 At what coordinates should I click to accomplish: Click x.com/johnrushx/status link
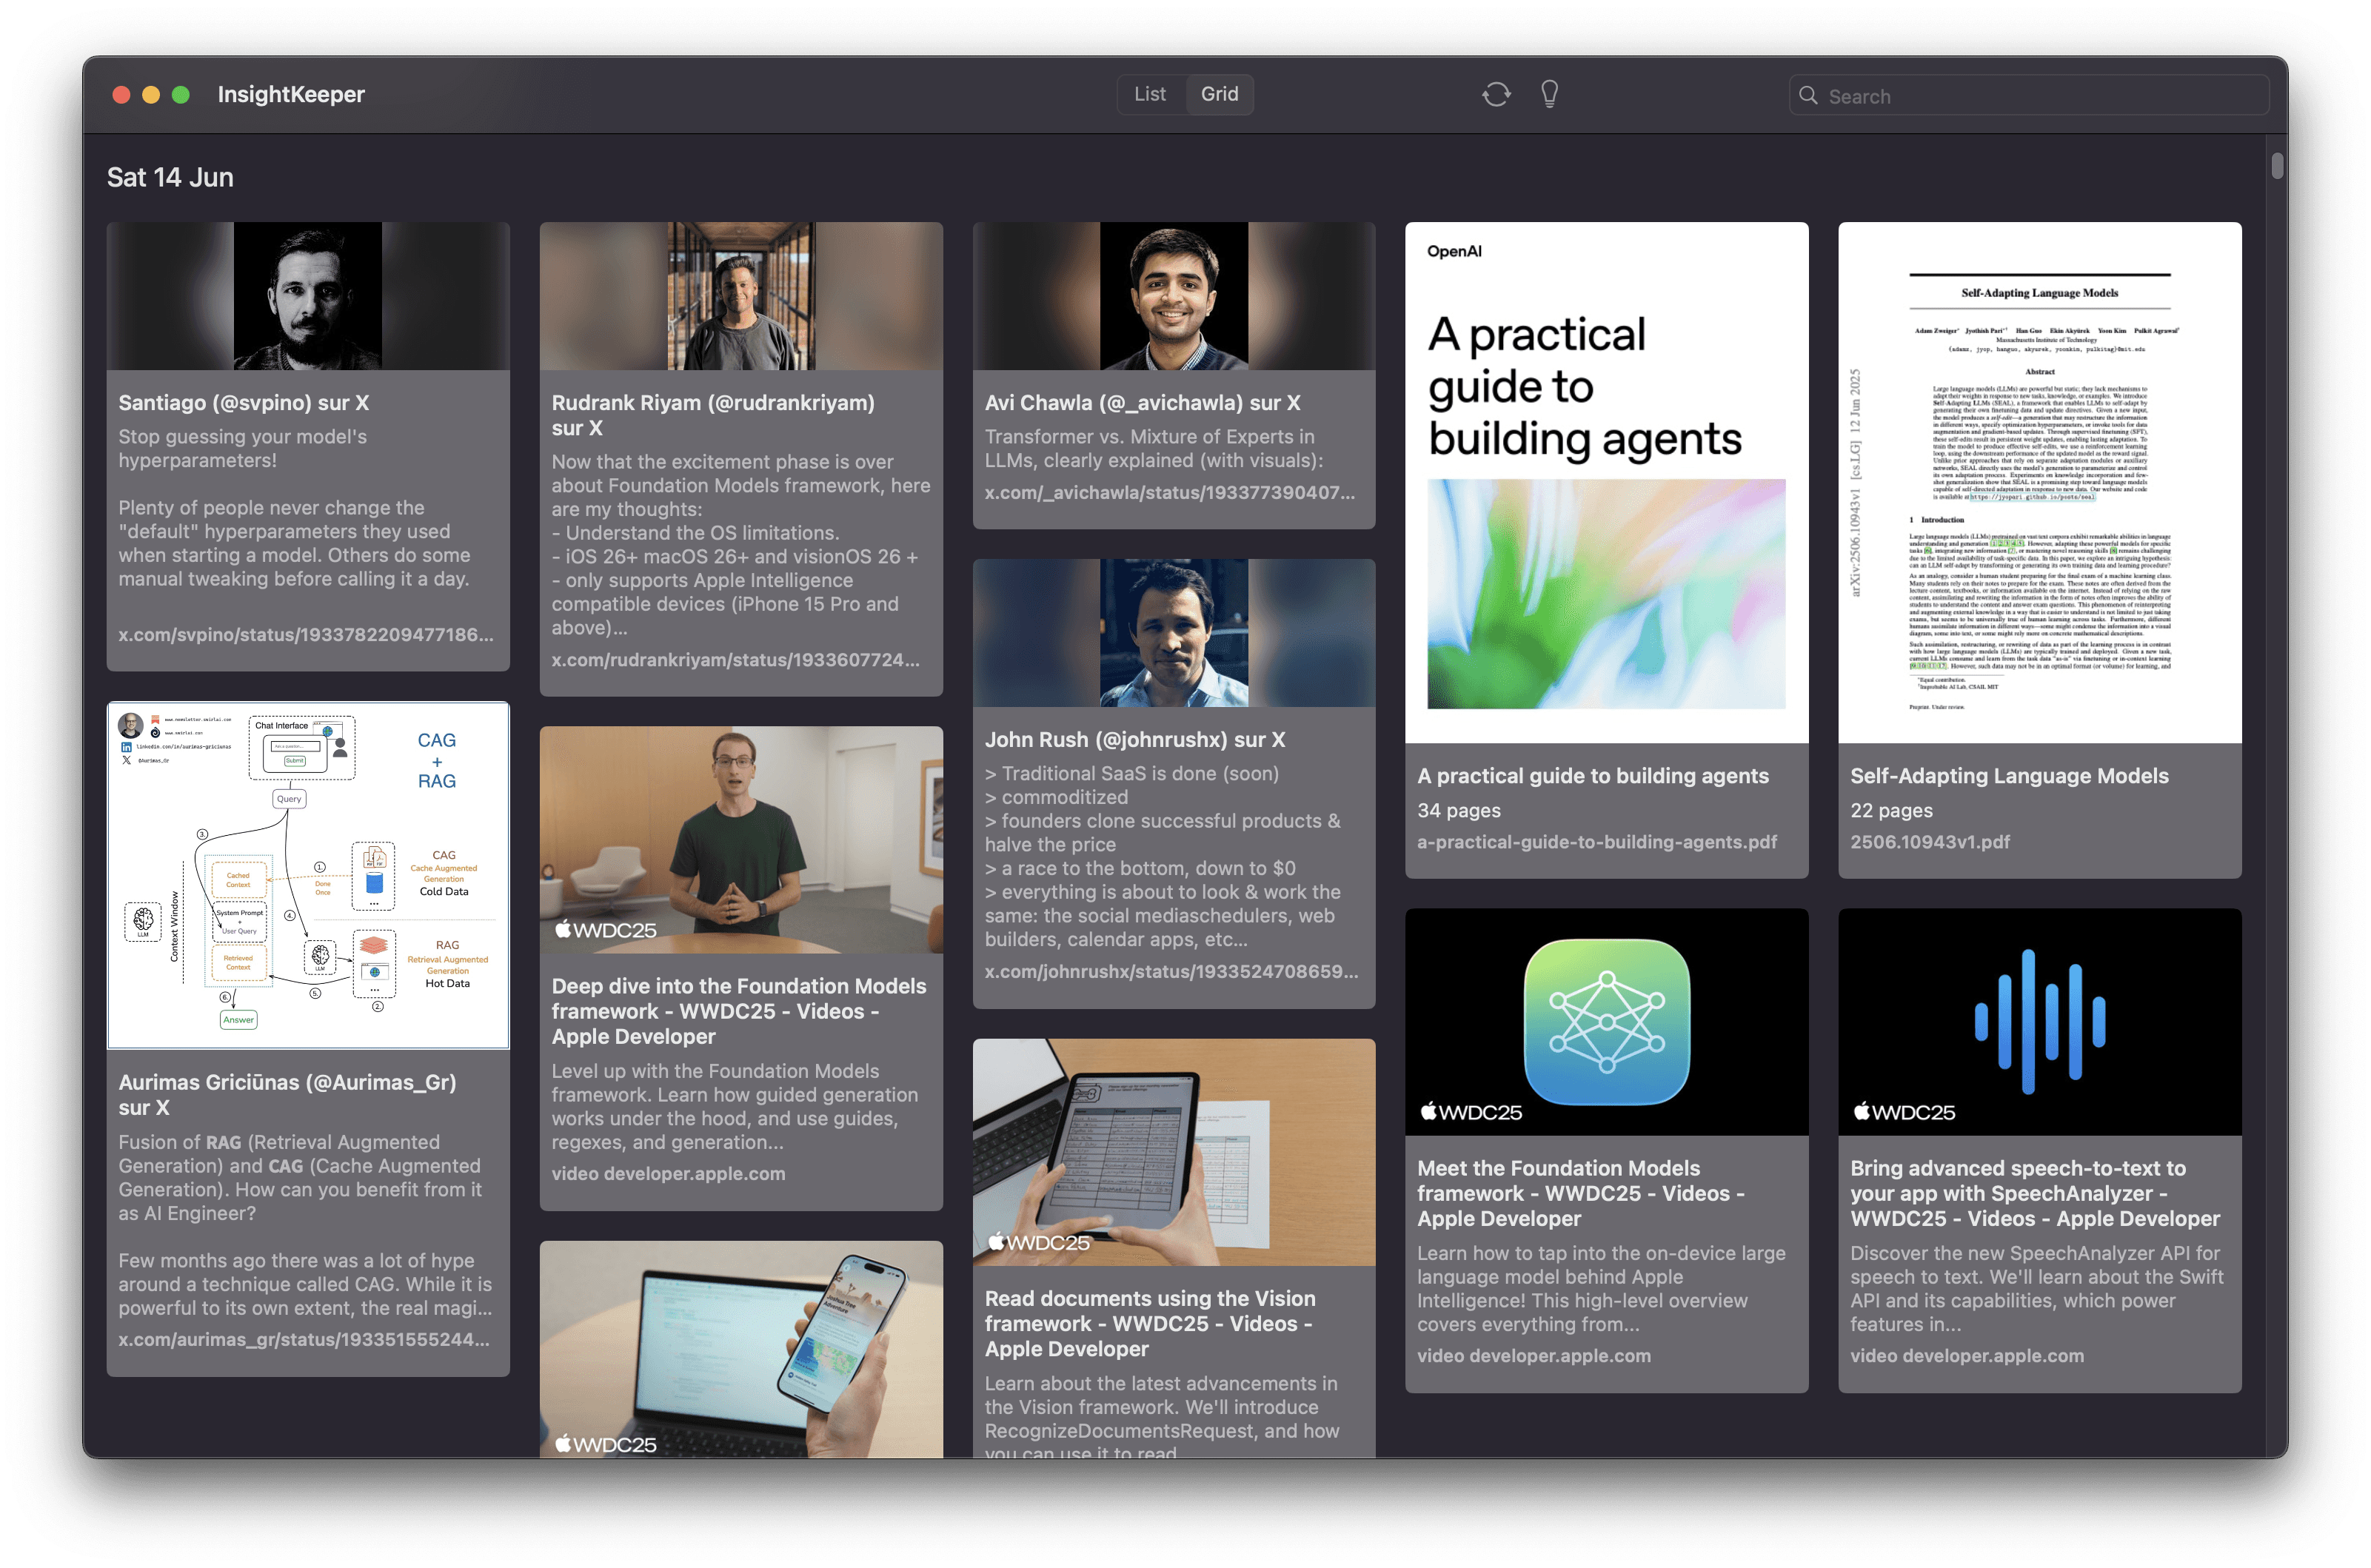coord(1171,972)
